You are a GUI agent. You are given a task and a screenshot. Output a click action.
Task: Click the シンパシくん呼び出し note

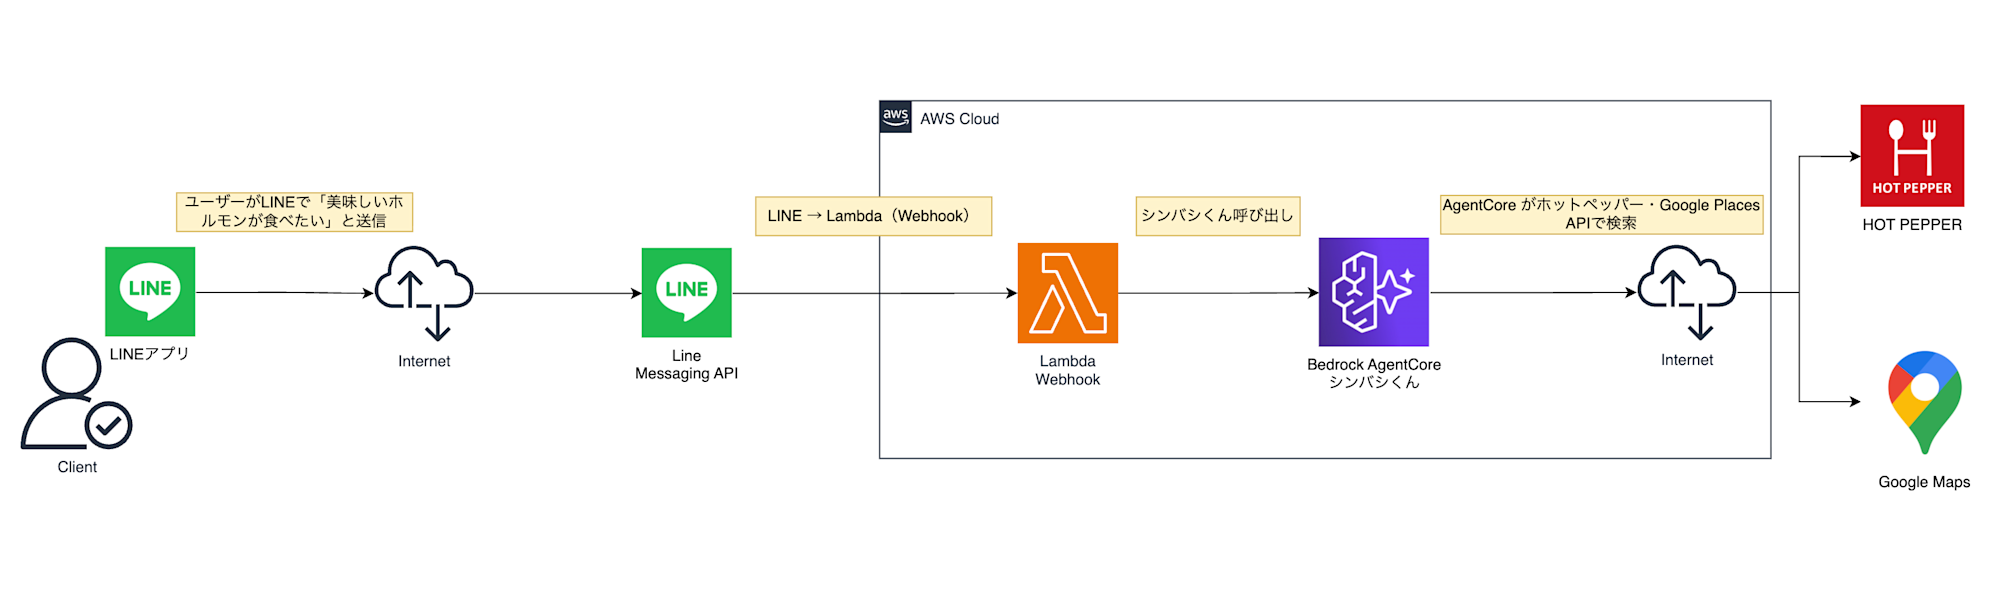pos(1218,216)
